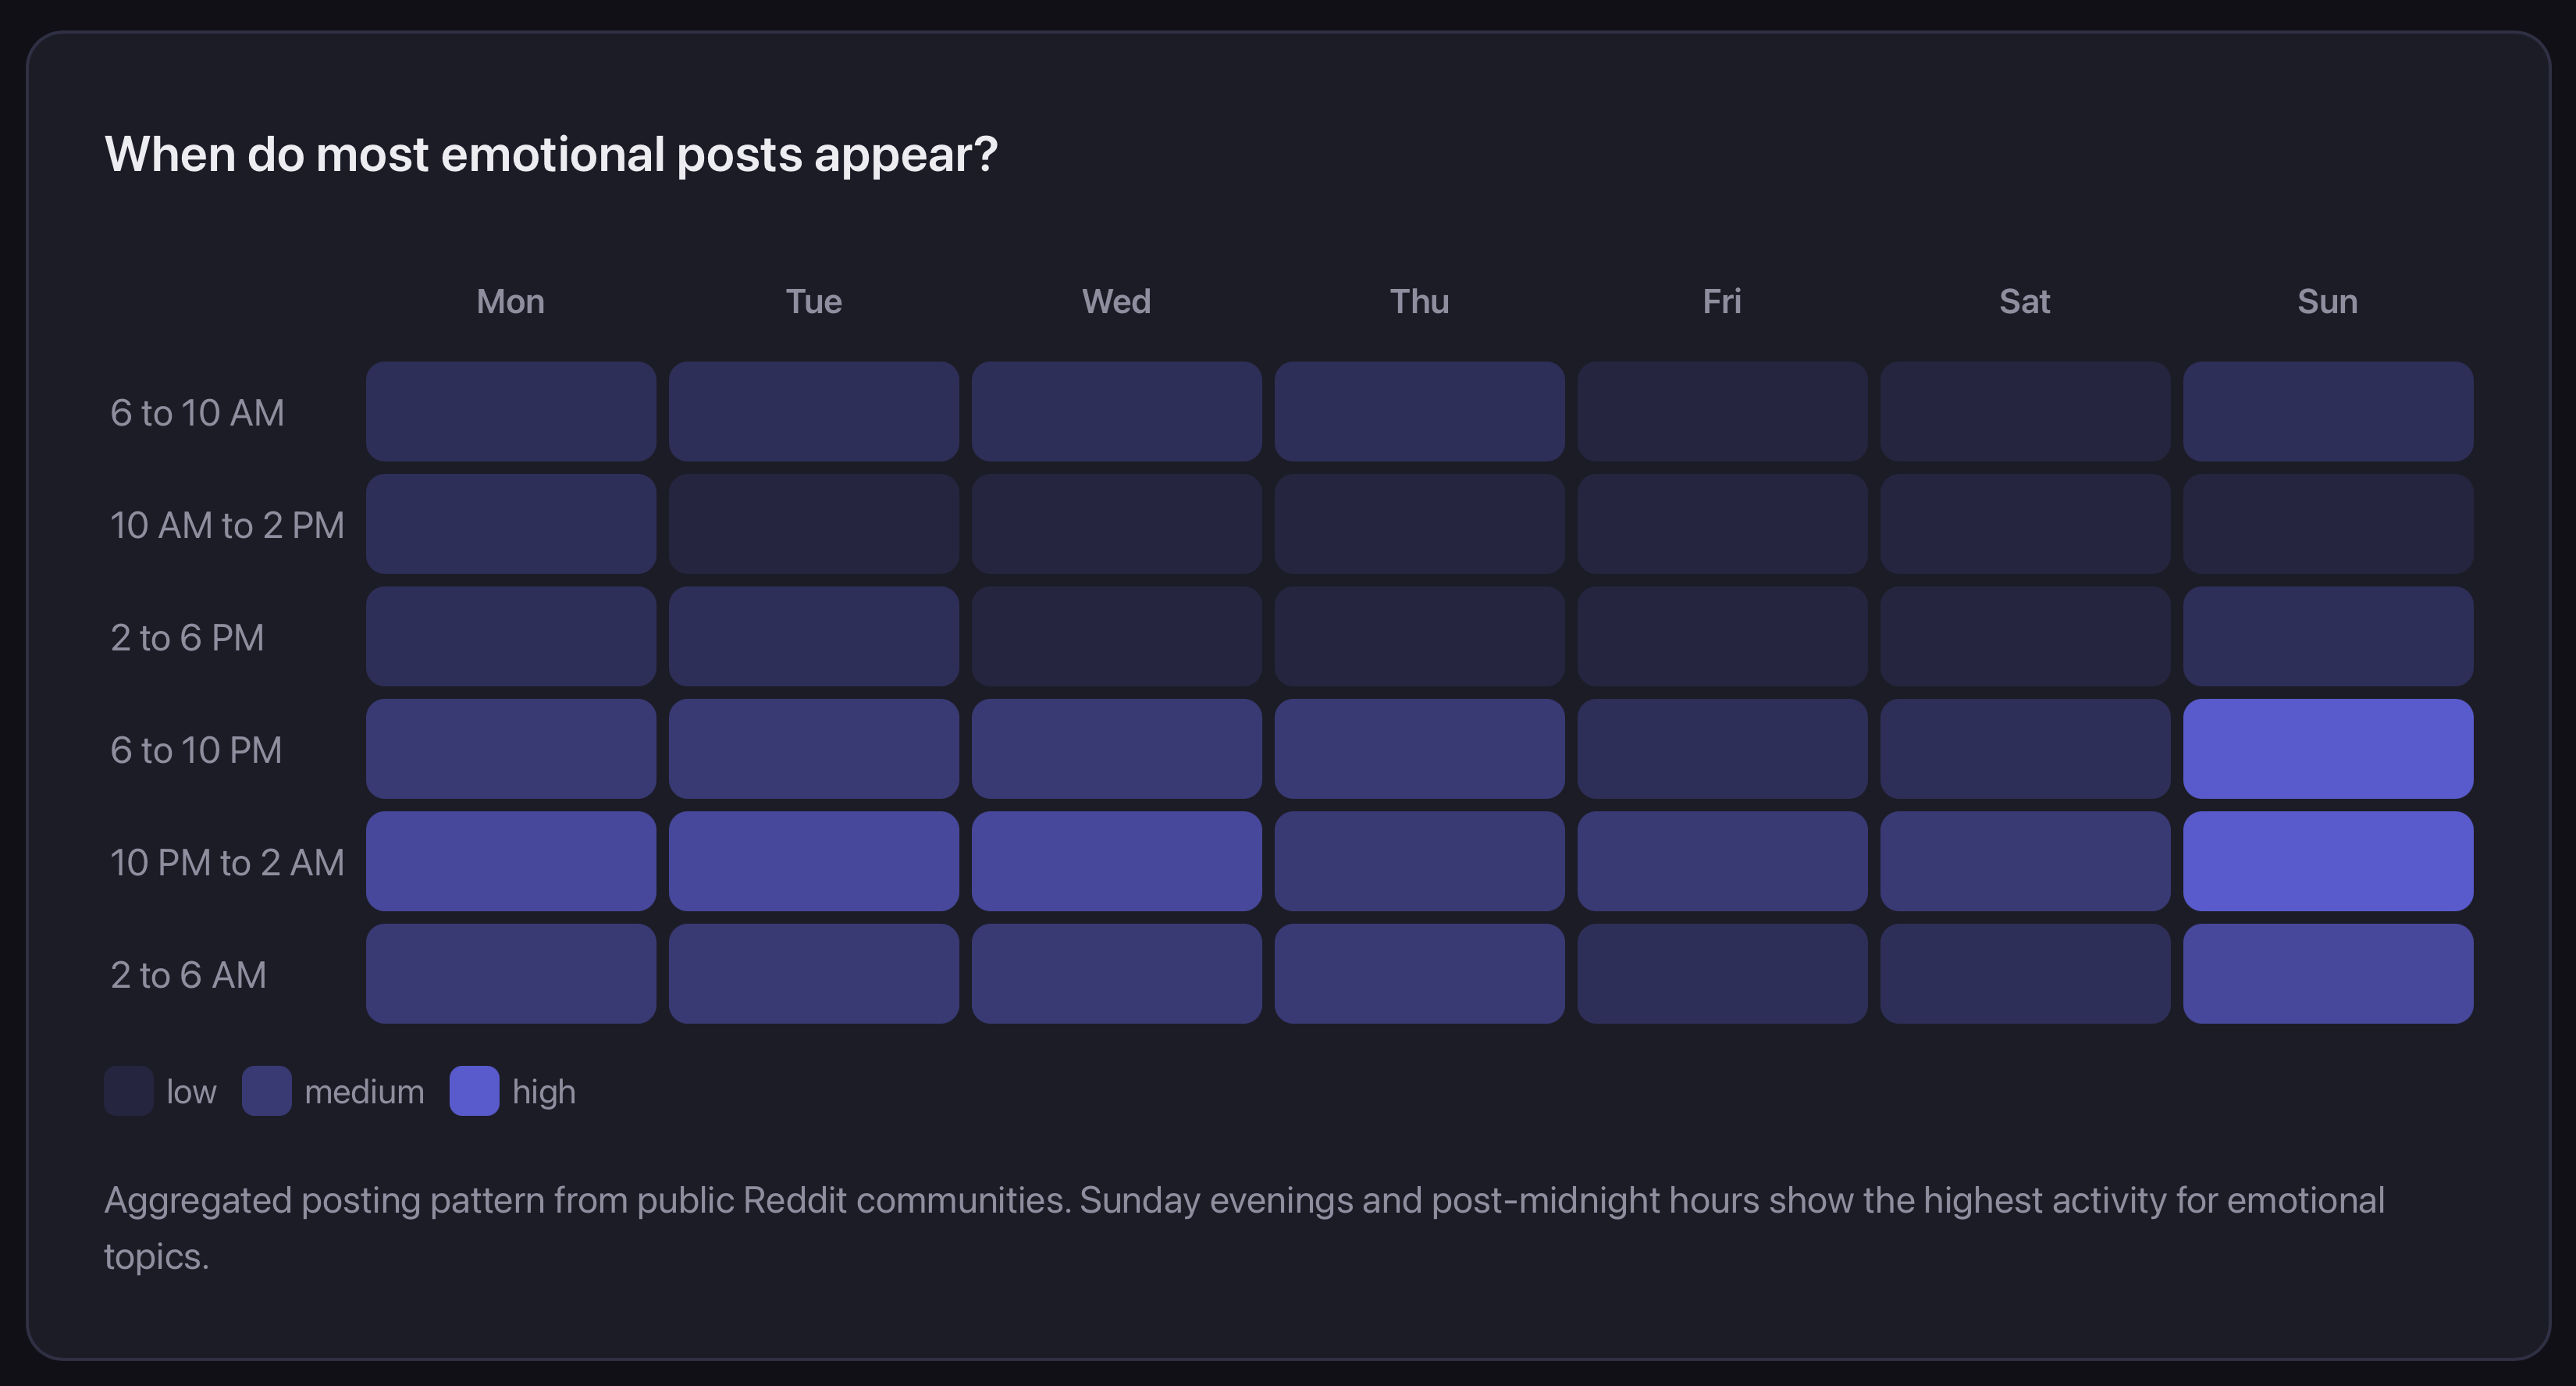Select the 10 PM to 2 AM row label
2576x1386 pixels.
click(227, 862)
